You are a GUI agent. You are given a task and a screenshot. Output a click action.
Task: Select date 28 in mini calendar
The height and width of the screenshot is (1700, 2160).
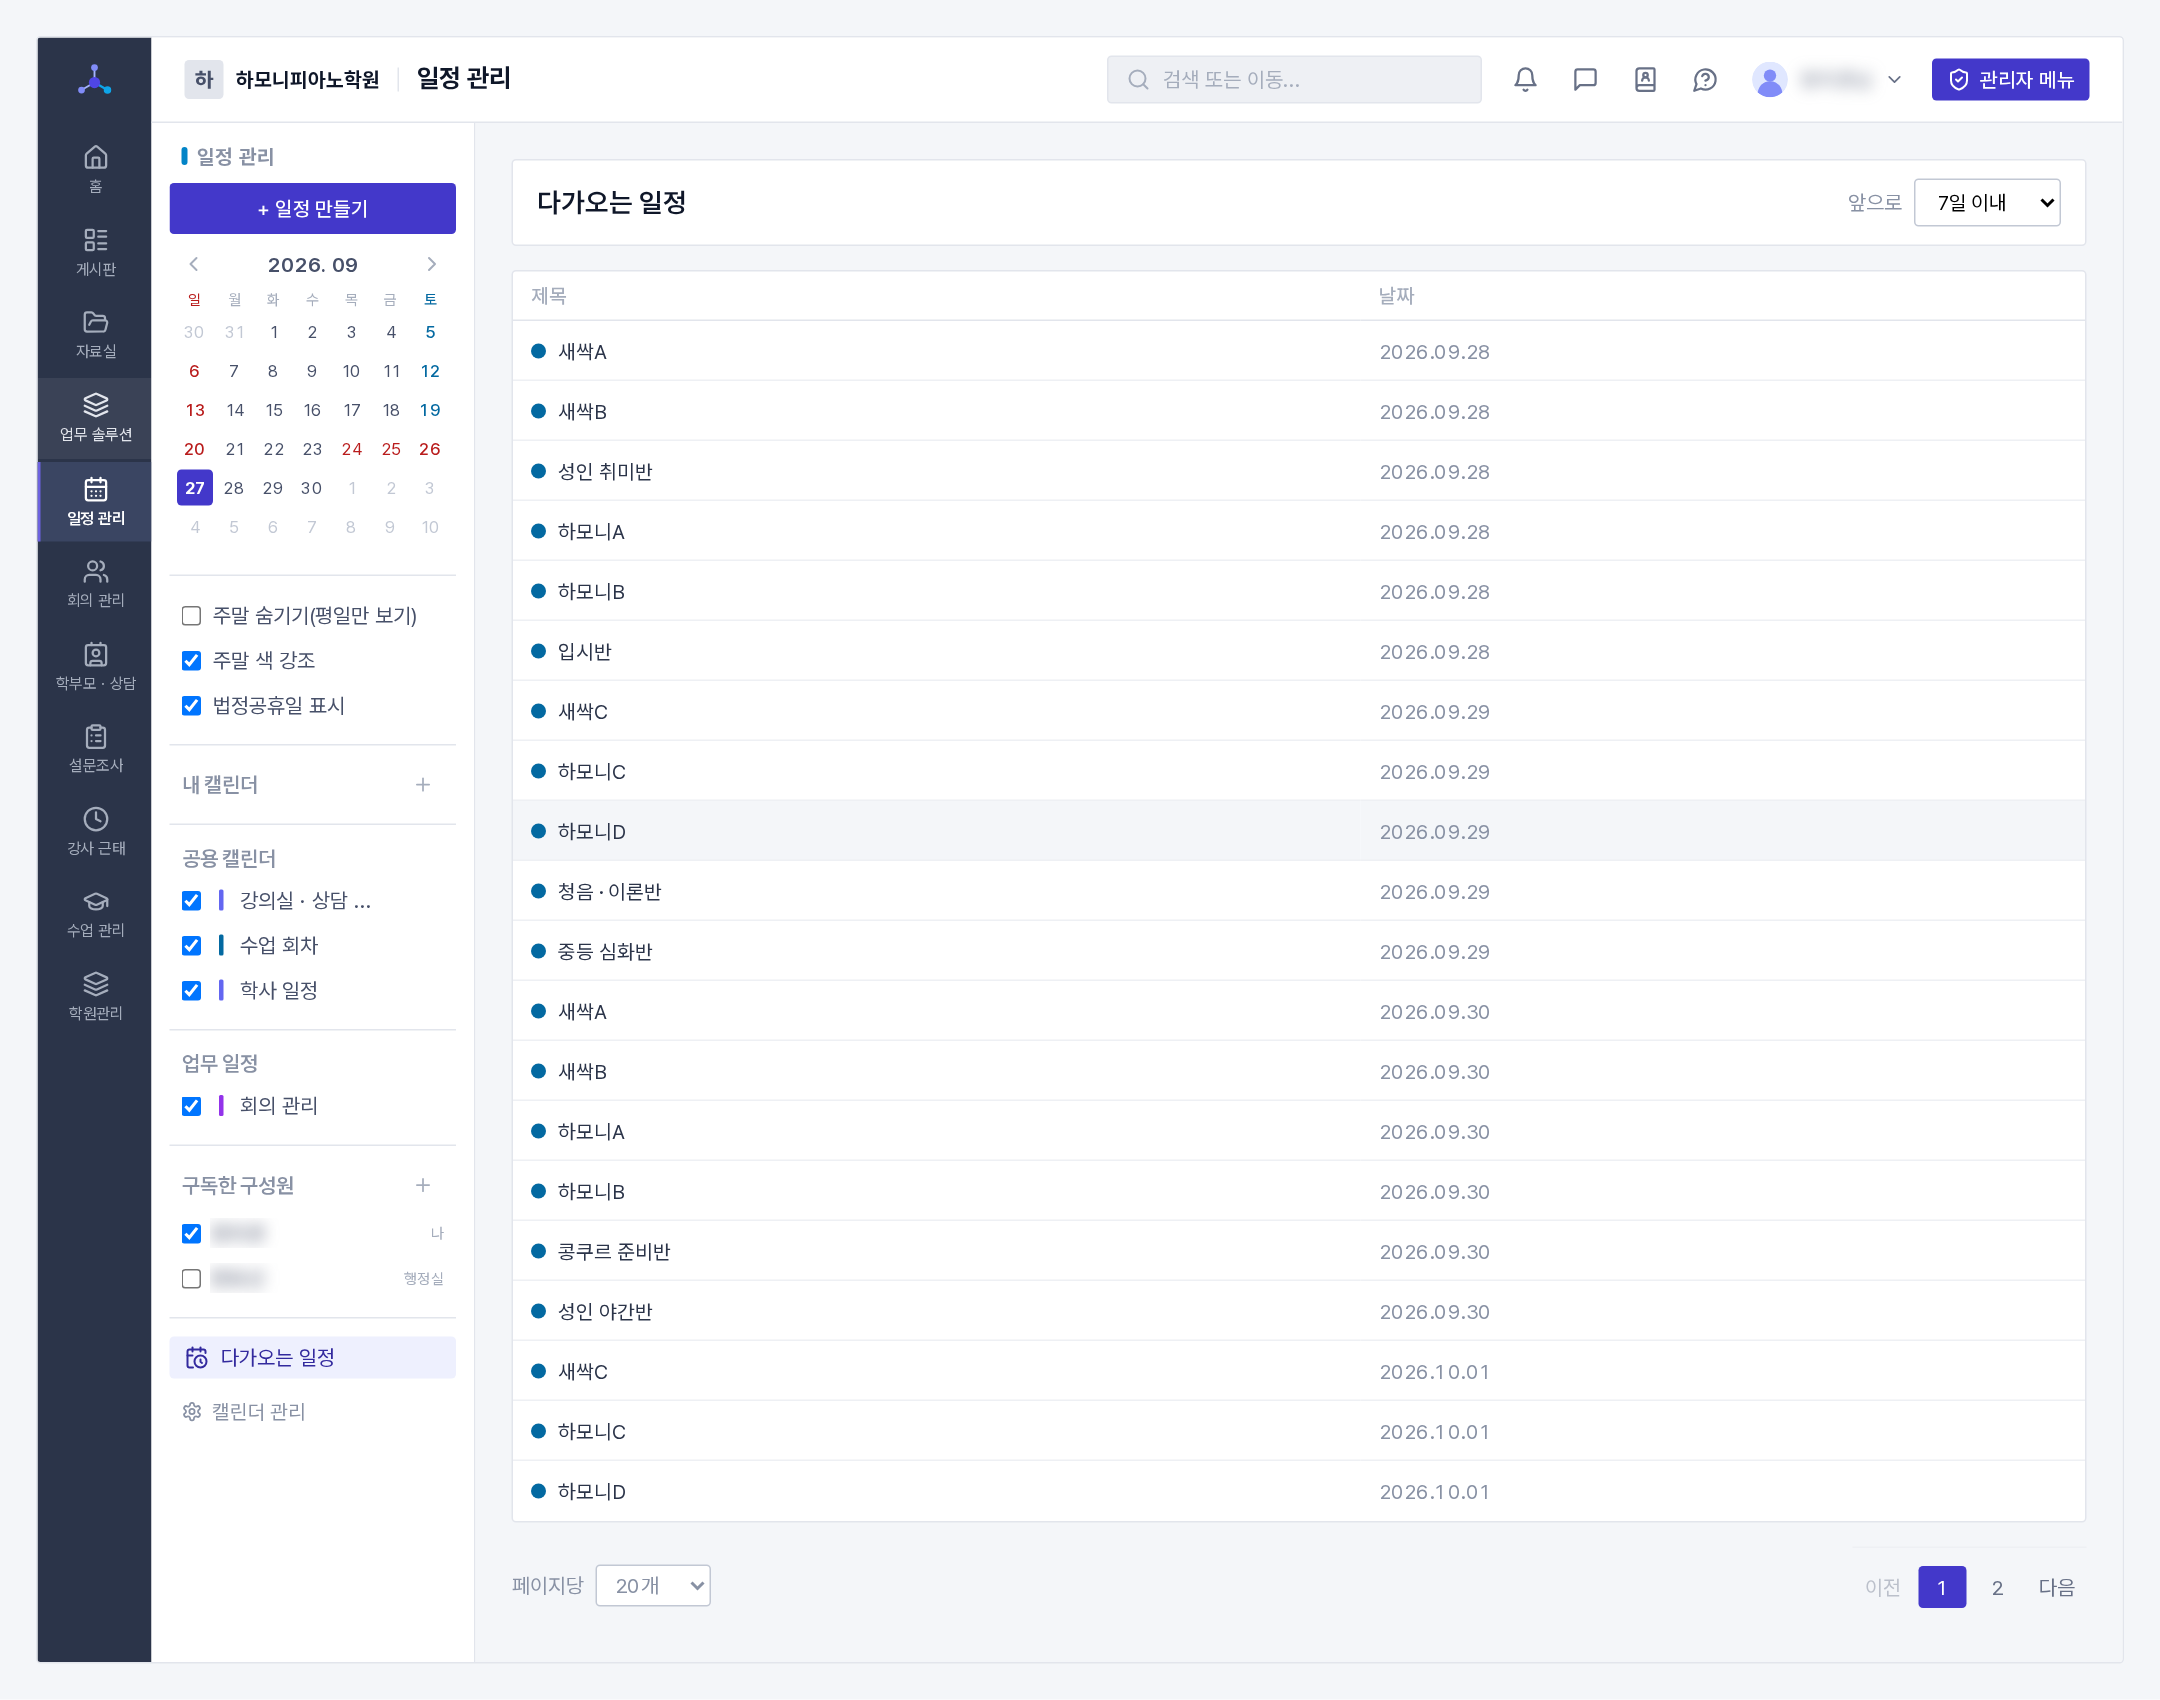click(233, 488)
